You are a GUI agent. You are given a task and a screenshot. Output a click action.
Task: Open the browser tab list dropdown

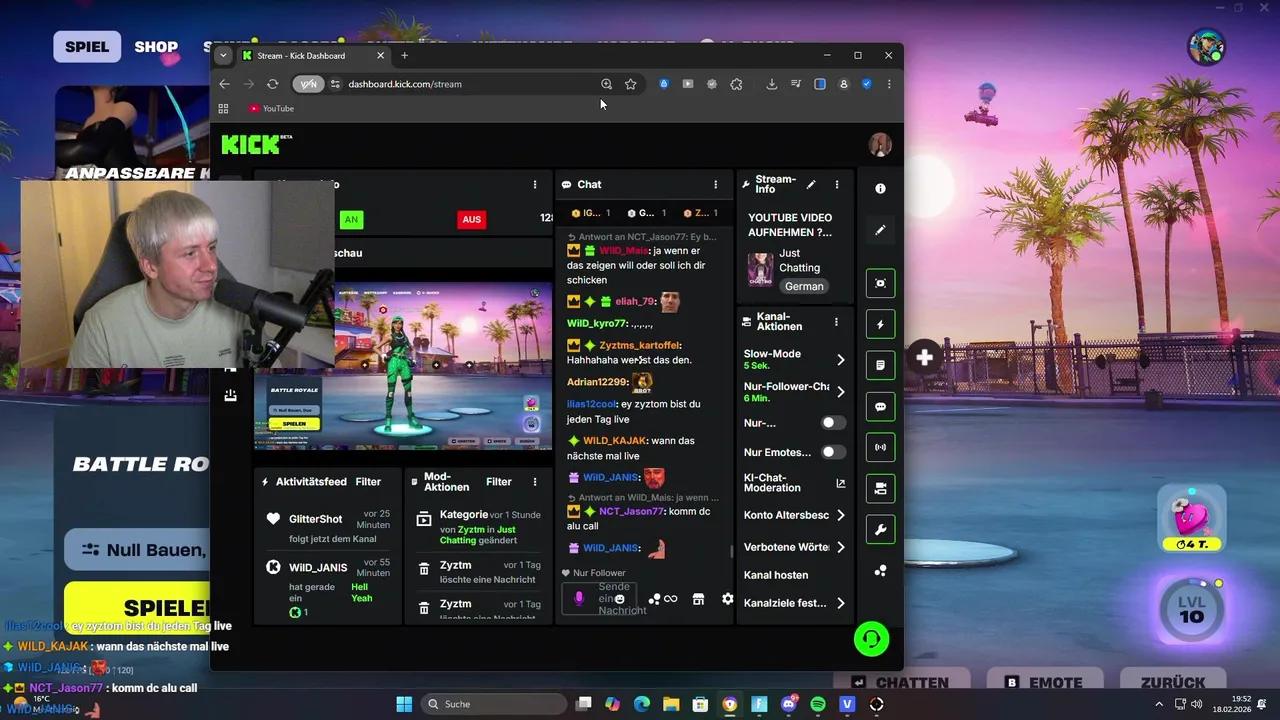pos(223,55)
